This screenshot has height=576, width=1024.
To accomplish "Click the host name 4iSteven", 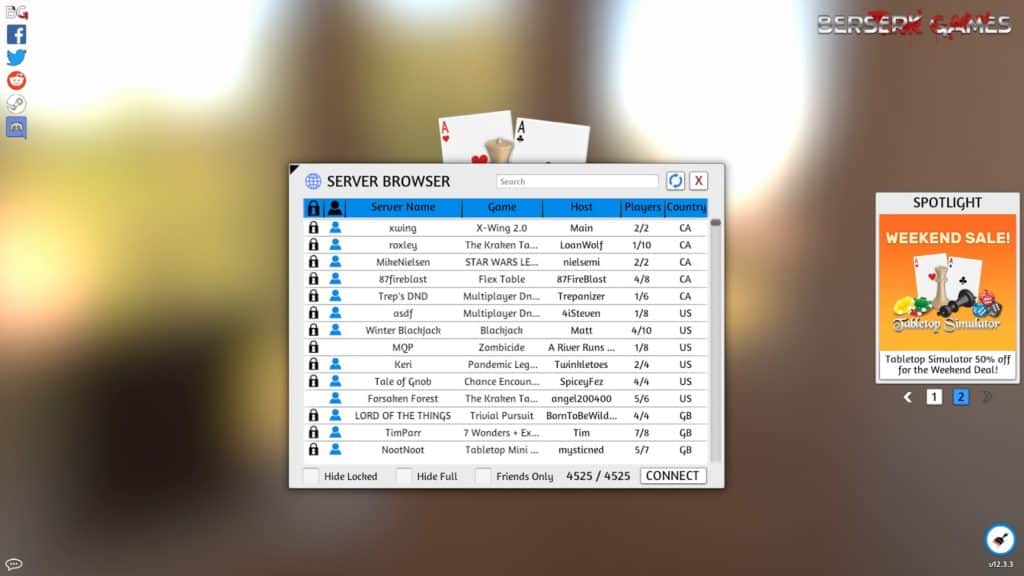I will click(581, 313).
